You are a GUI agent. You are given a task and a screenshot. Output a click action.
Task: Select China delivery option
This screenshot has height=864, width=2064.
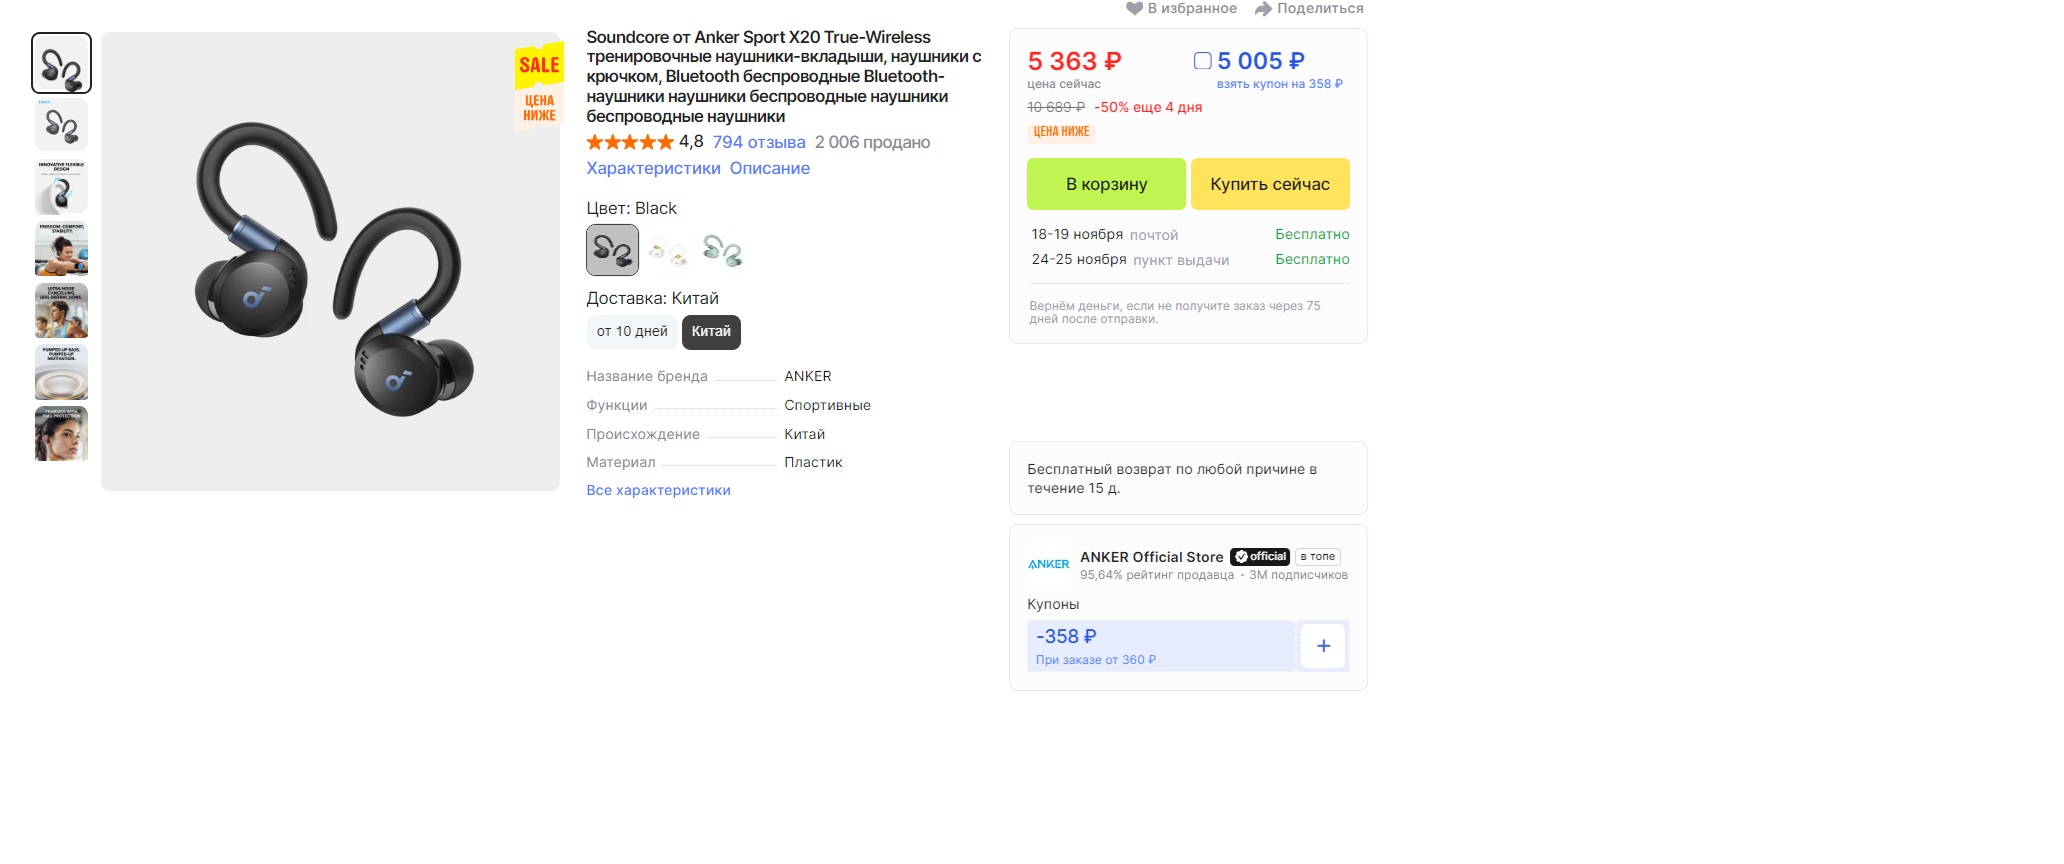[x=711, y=332]
